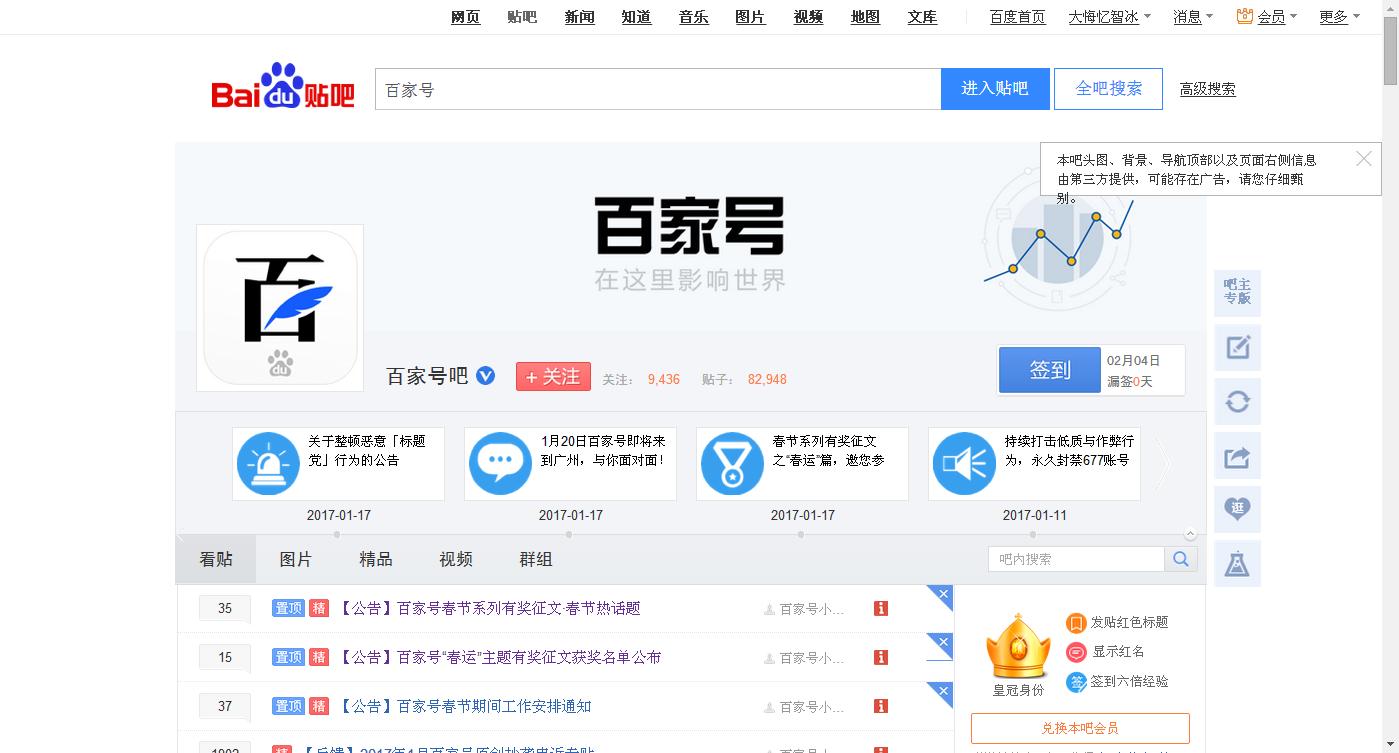Viewport: 1399px width, 753px height.
Task: Follow the bar with +关注 button
Action: [x=553, y=377]
